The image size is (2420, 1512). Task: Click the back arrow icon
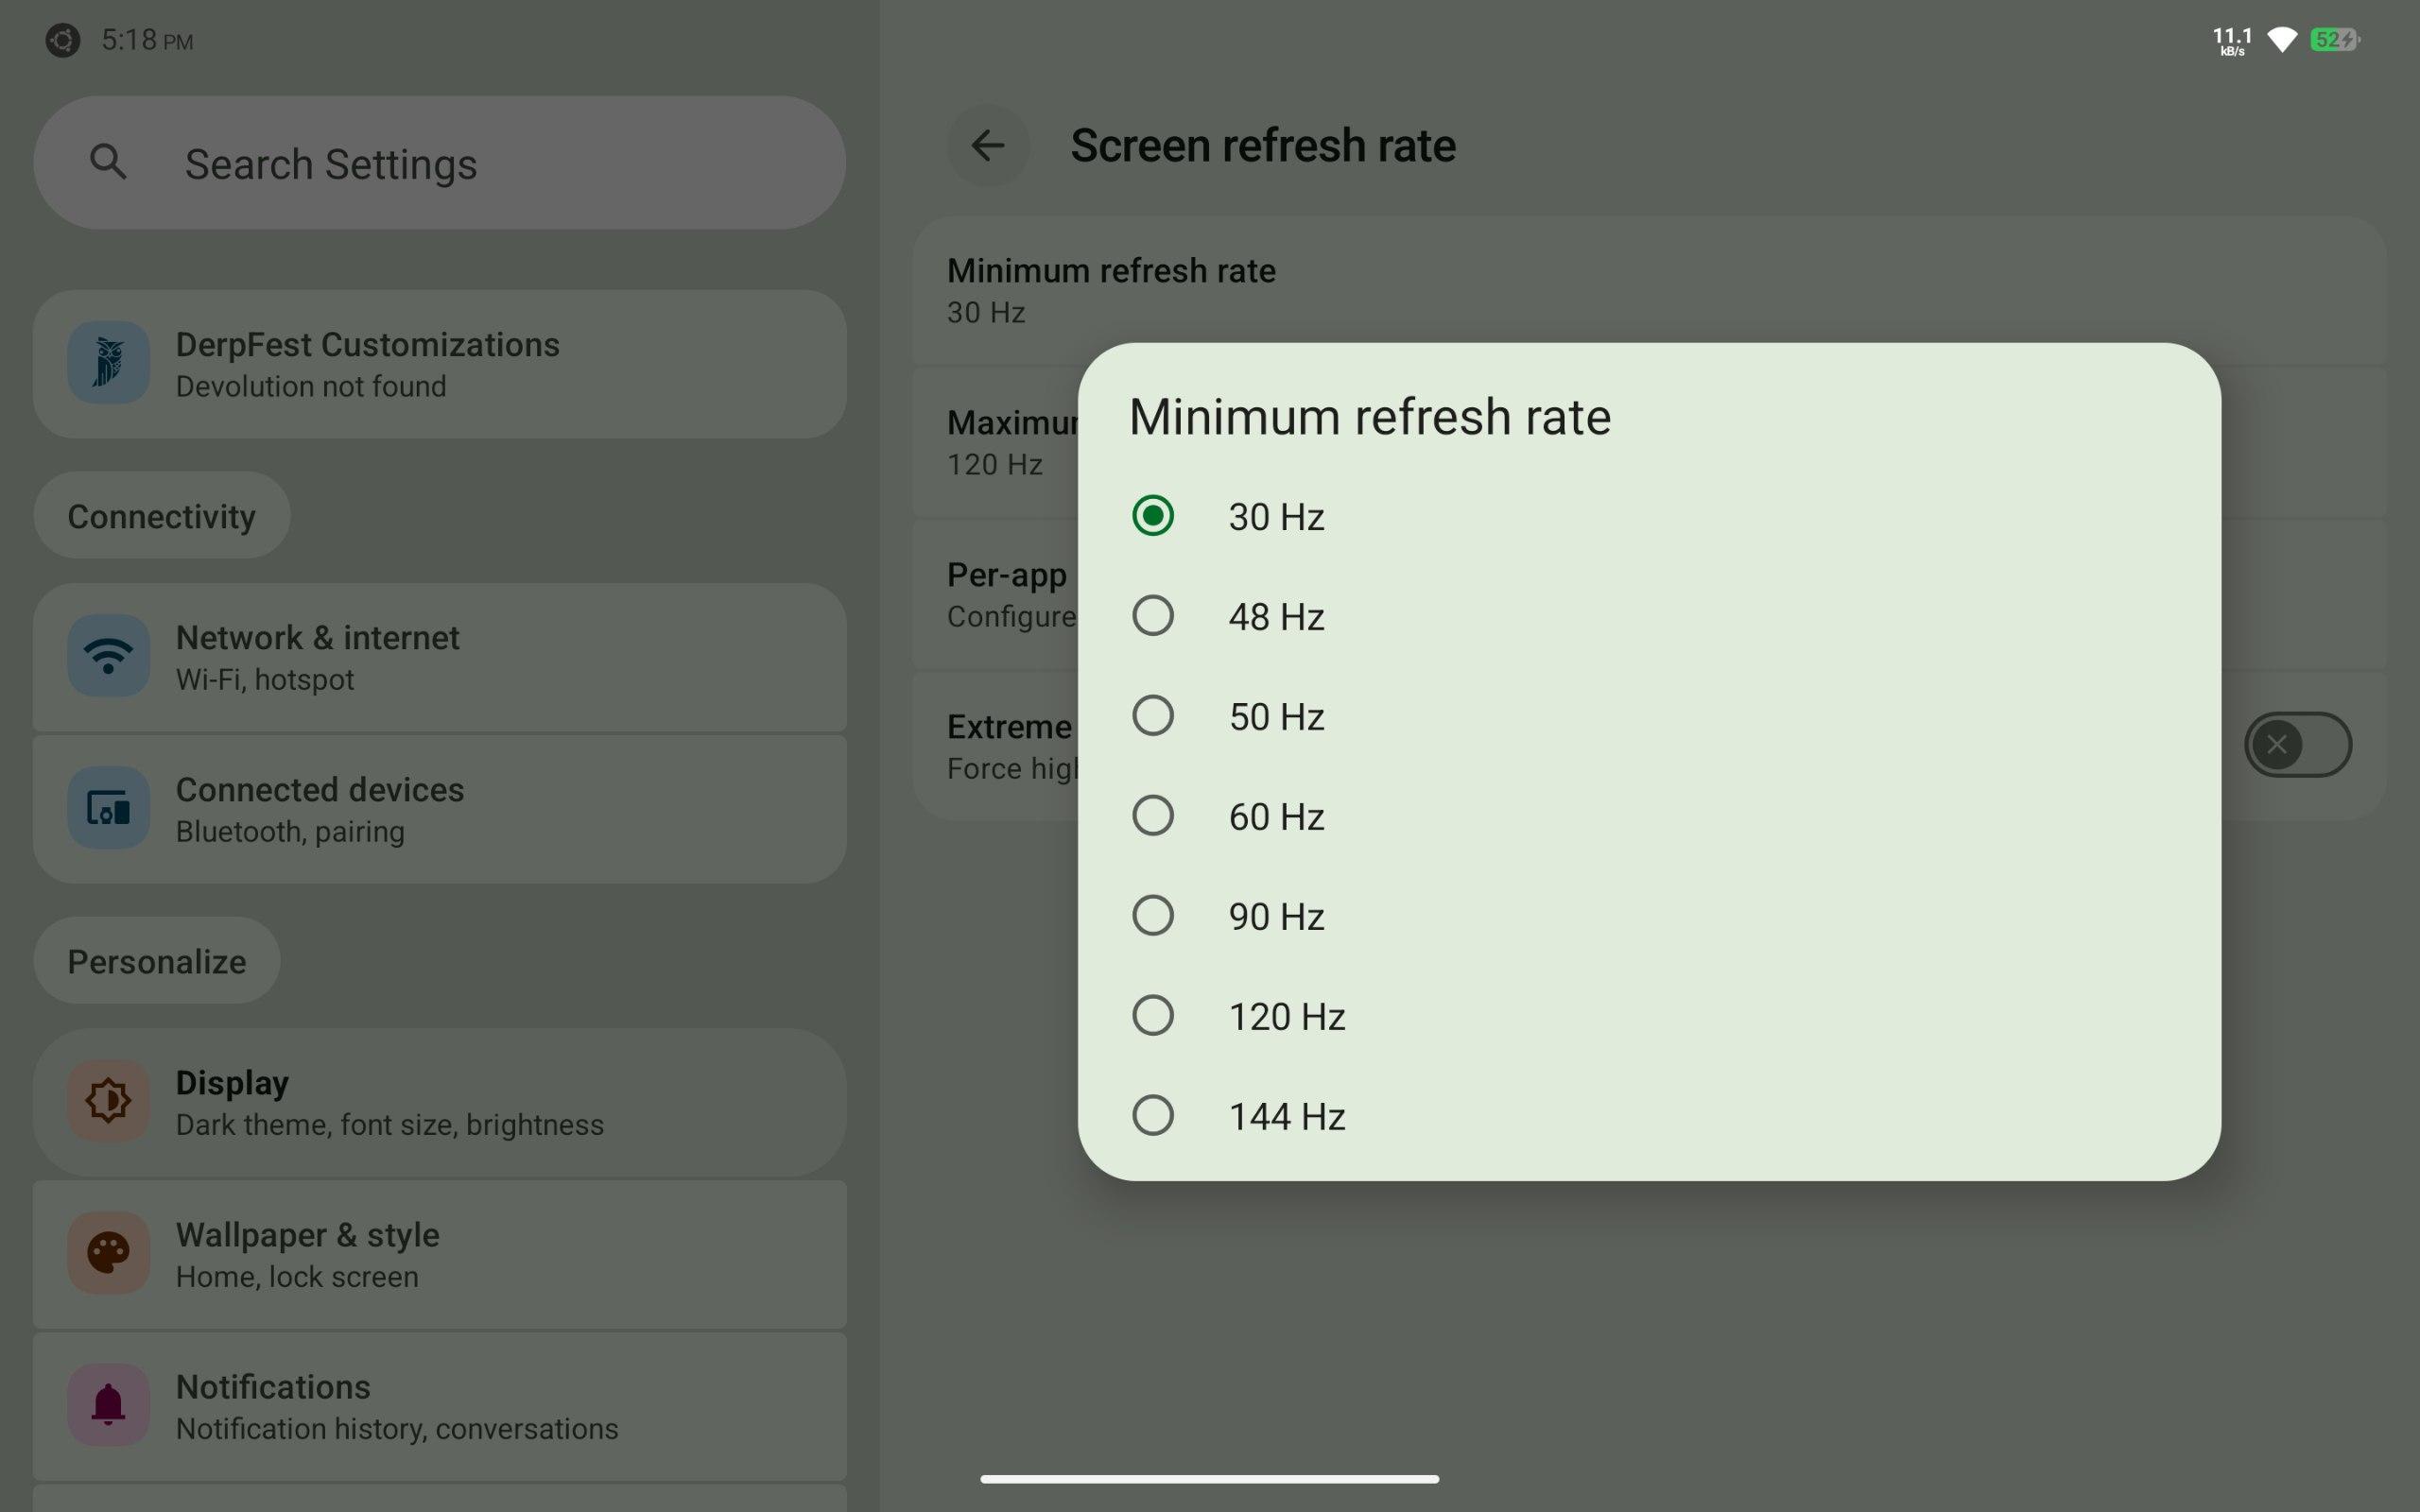pyautogui.click(x=987, y=146)
